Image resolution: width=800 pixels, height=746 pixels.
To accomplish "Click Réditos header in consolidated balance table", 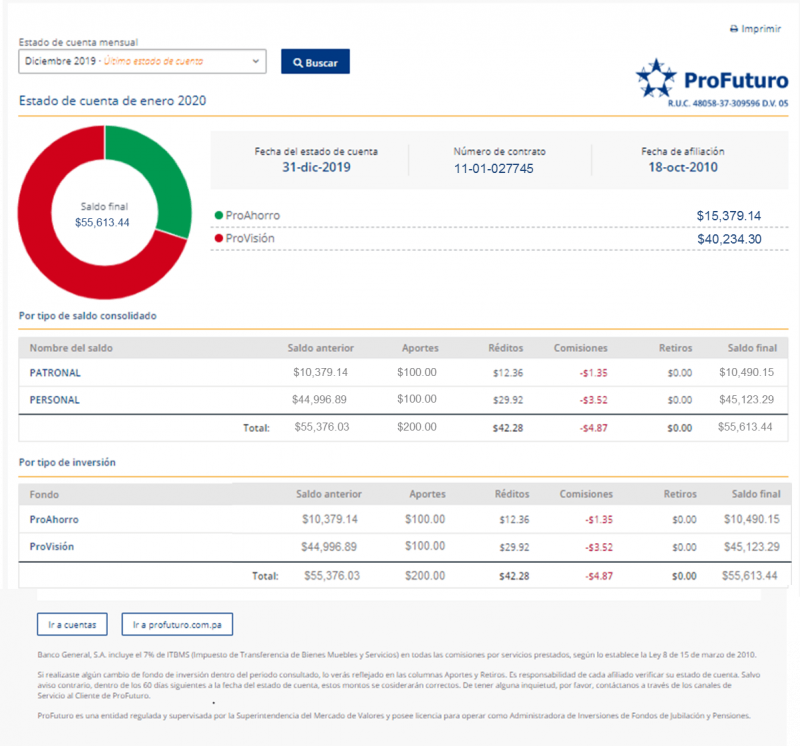I will coord(507,348).
